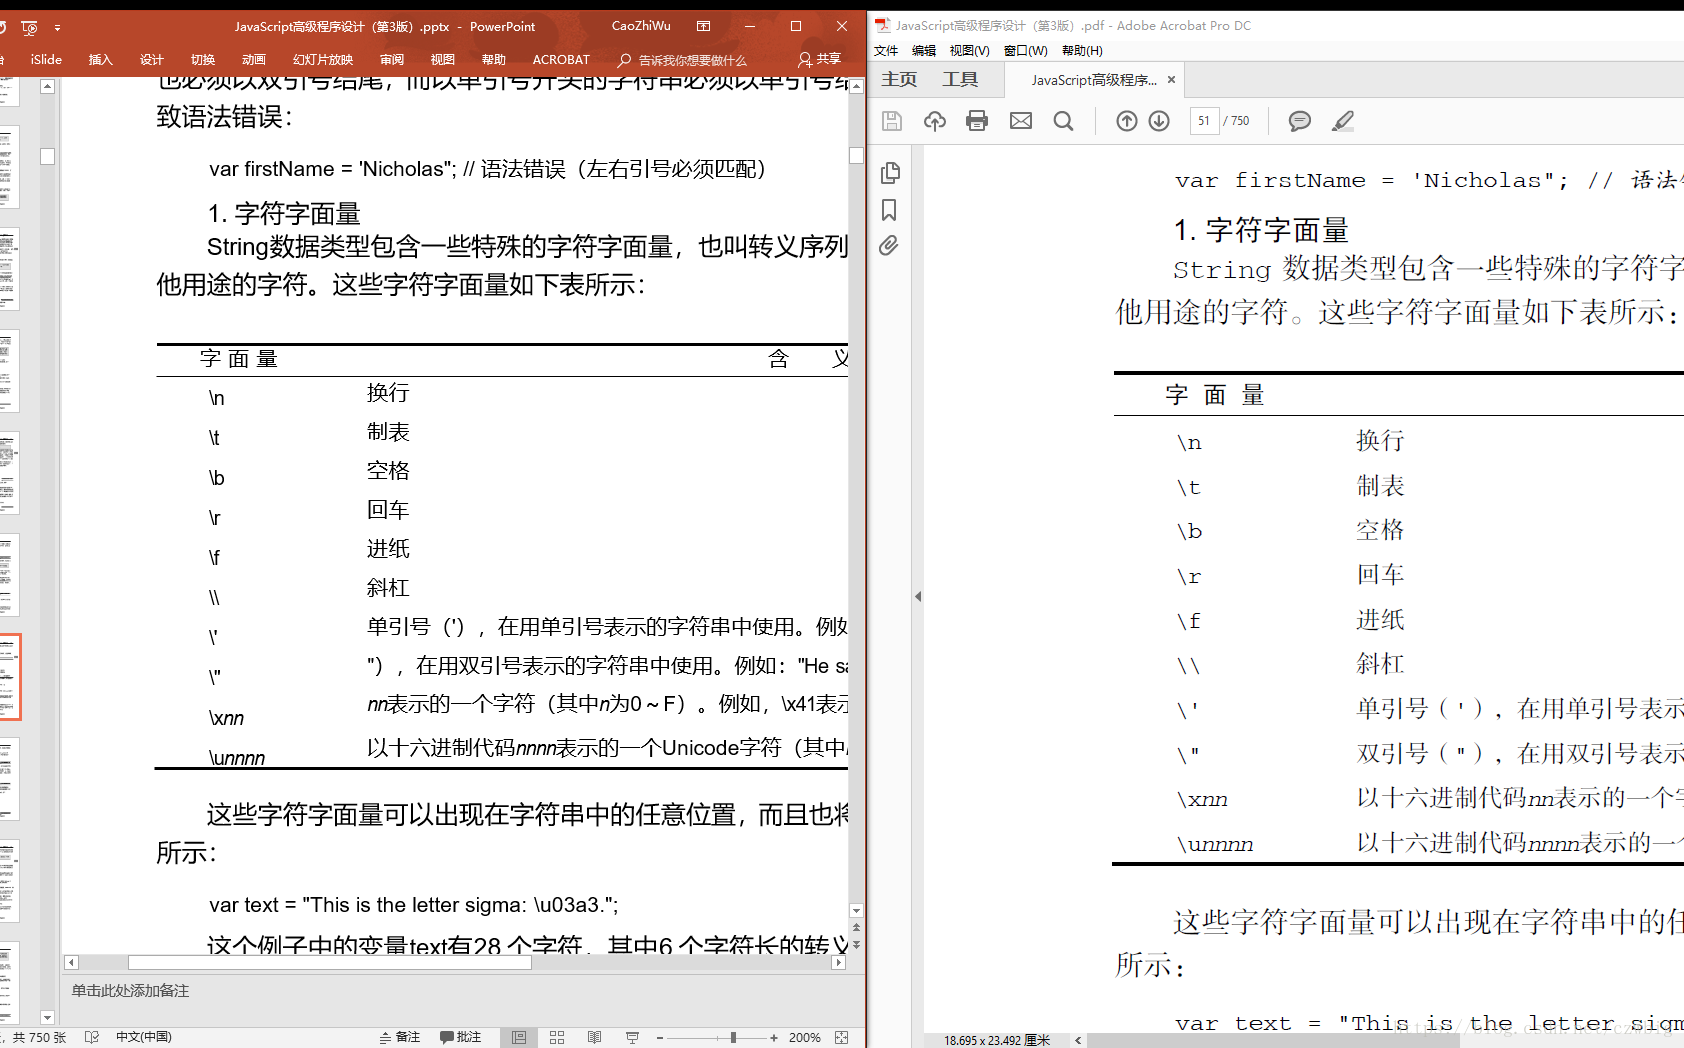
Task: Click the CaoZhiWu account name
Action: 642,27
